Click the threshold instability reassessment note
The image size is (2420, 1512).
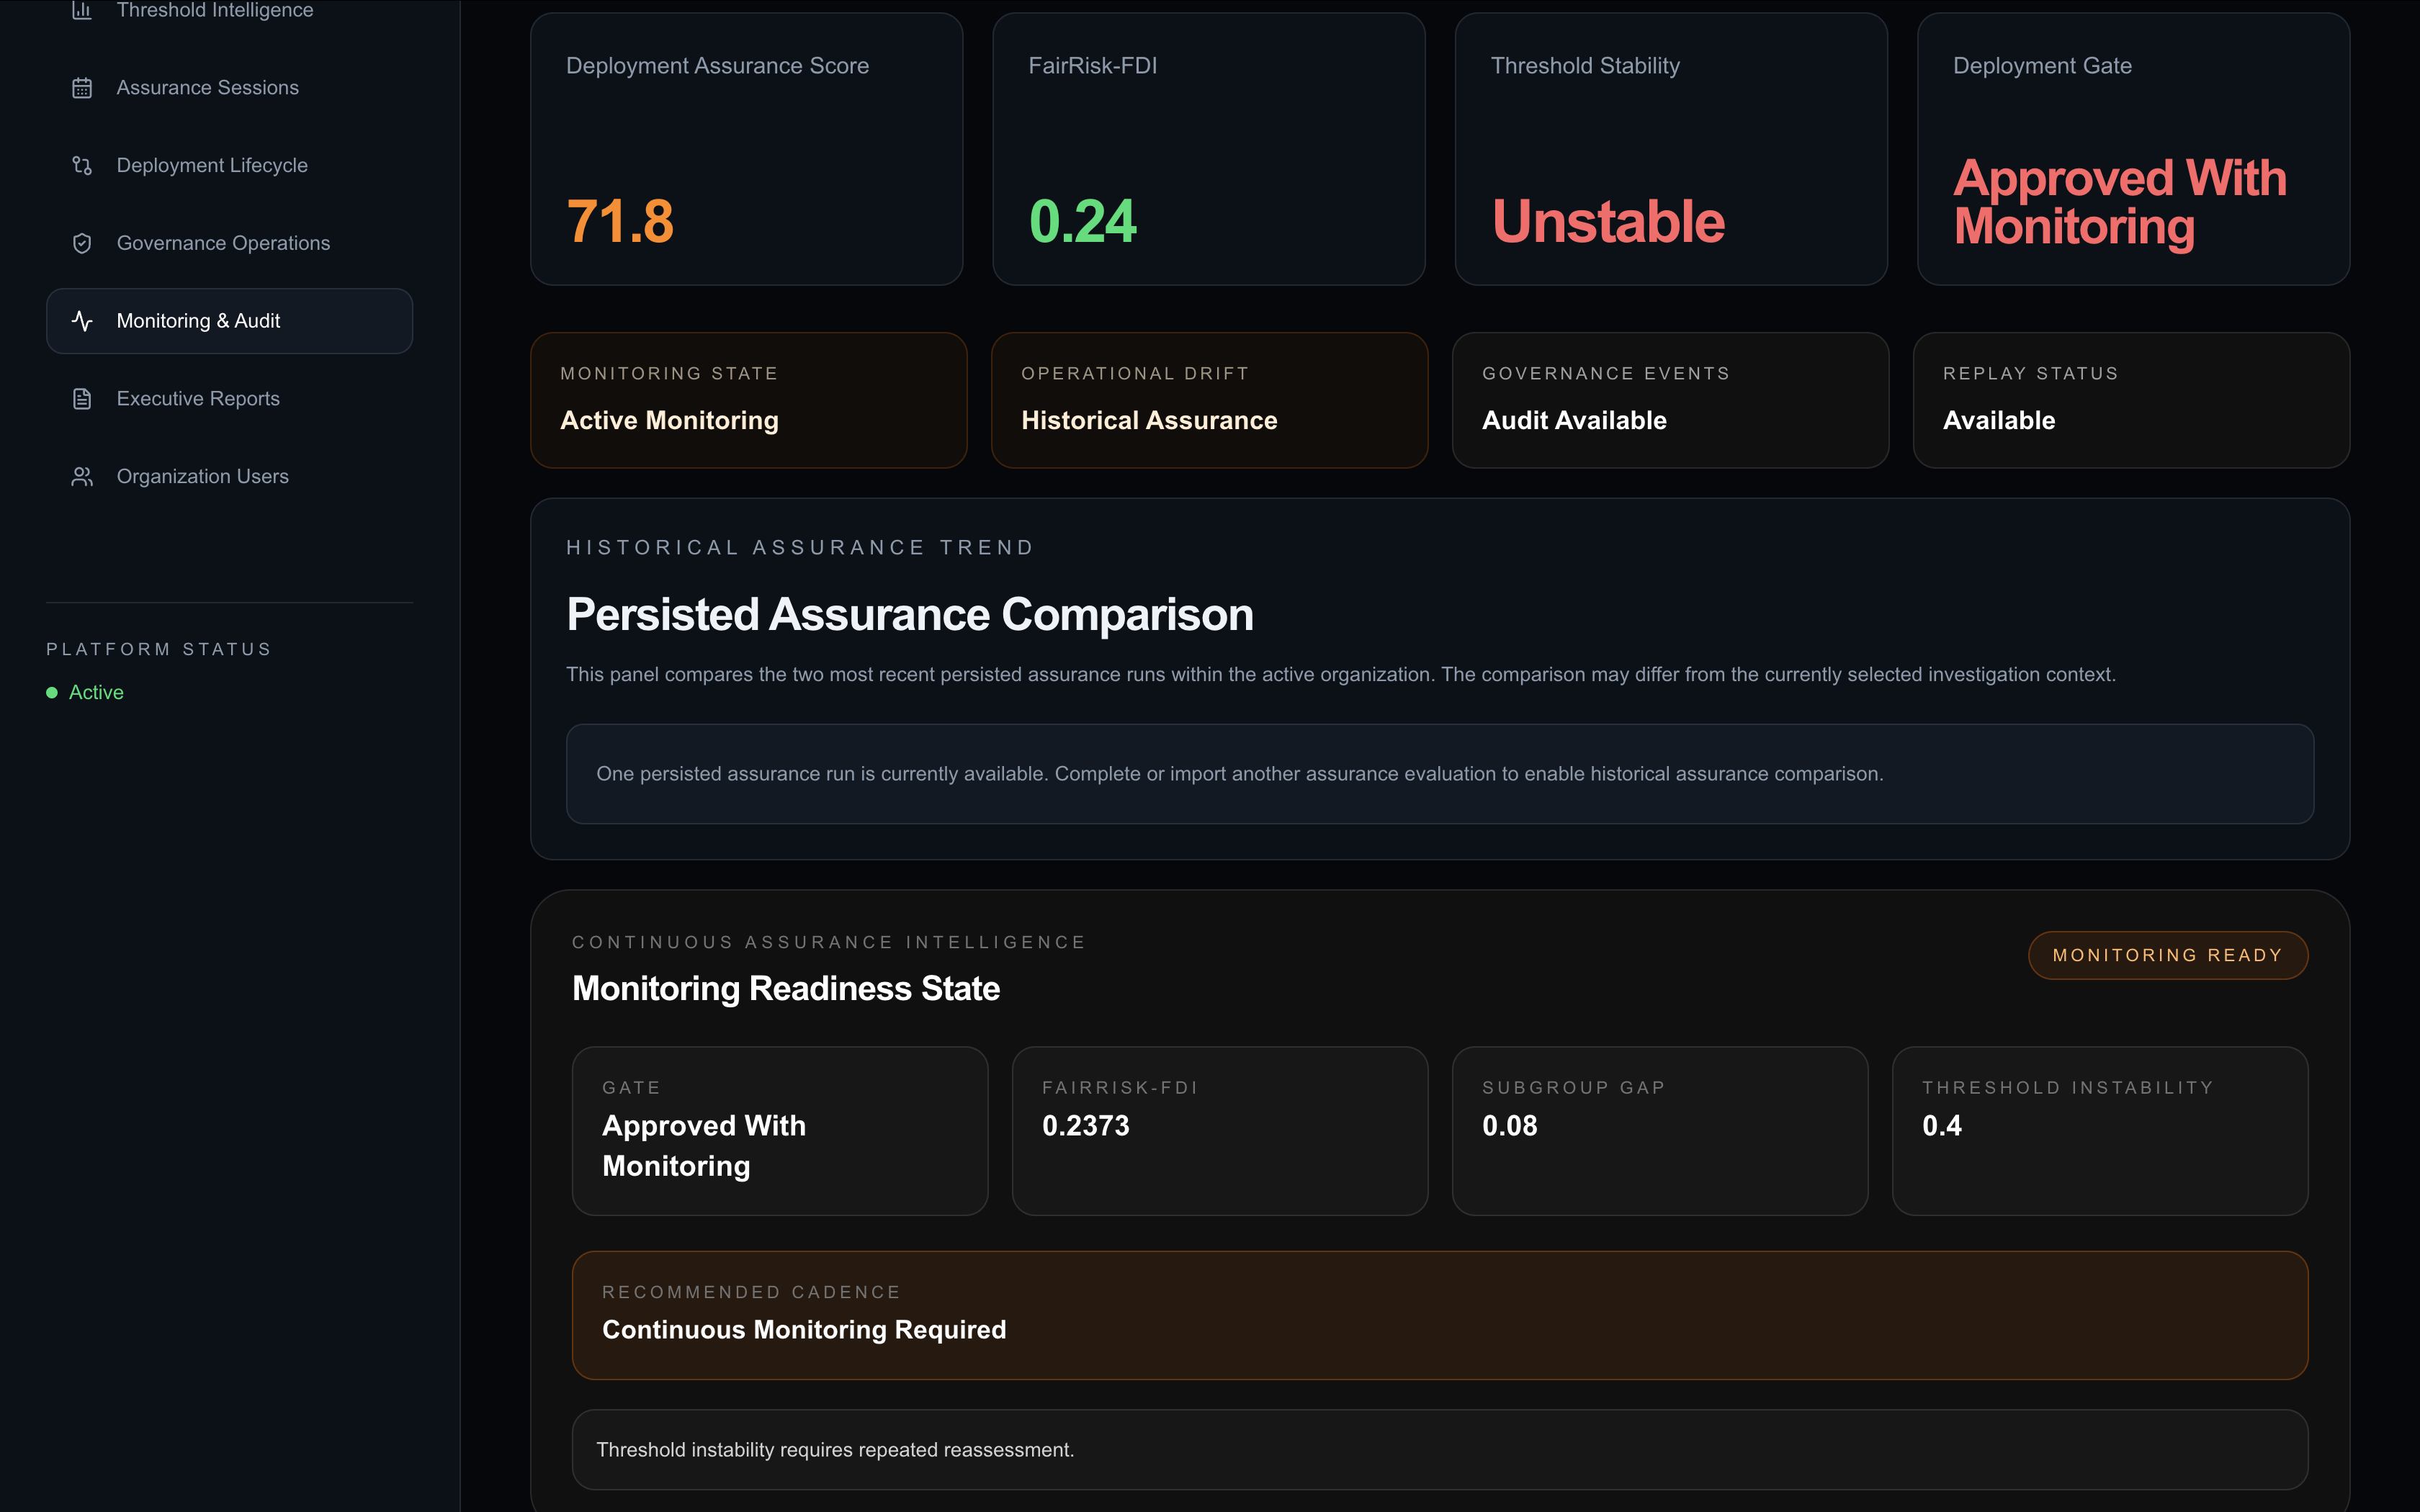tap(1439, 1449)
